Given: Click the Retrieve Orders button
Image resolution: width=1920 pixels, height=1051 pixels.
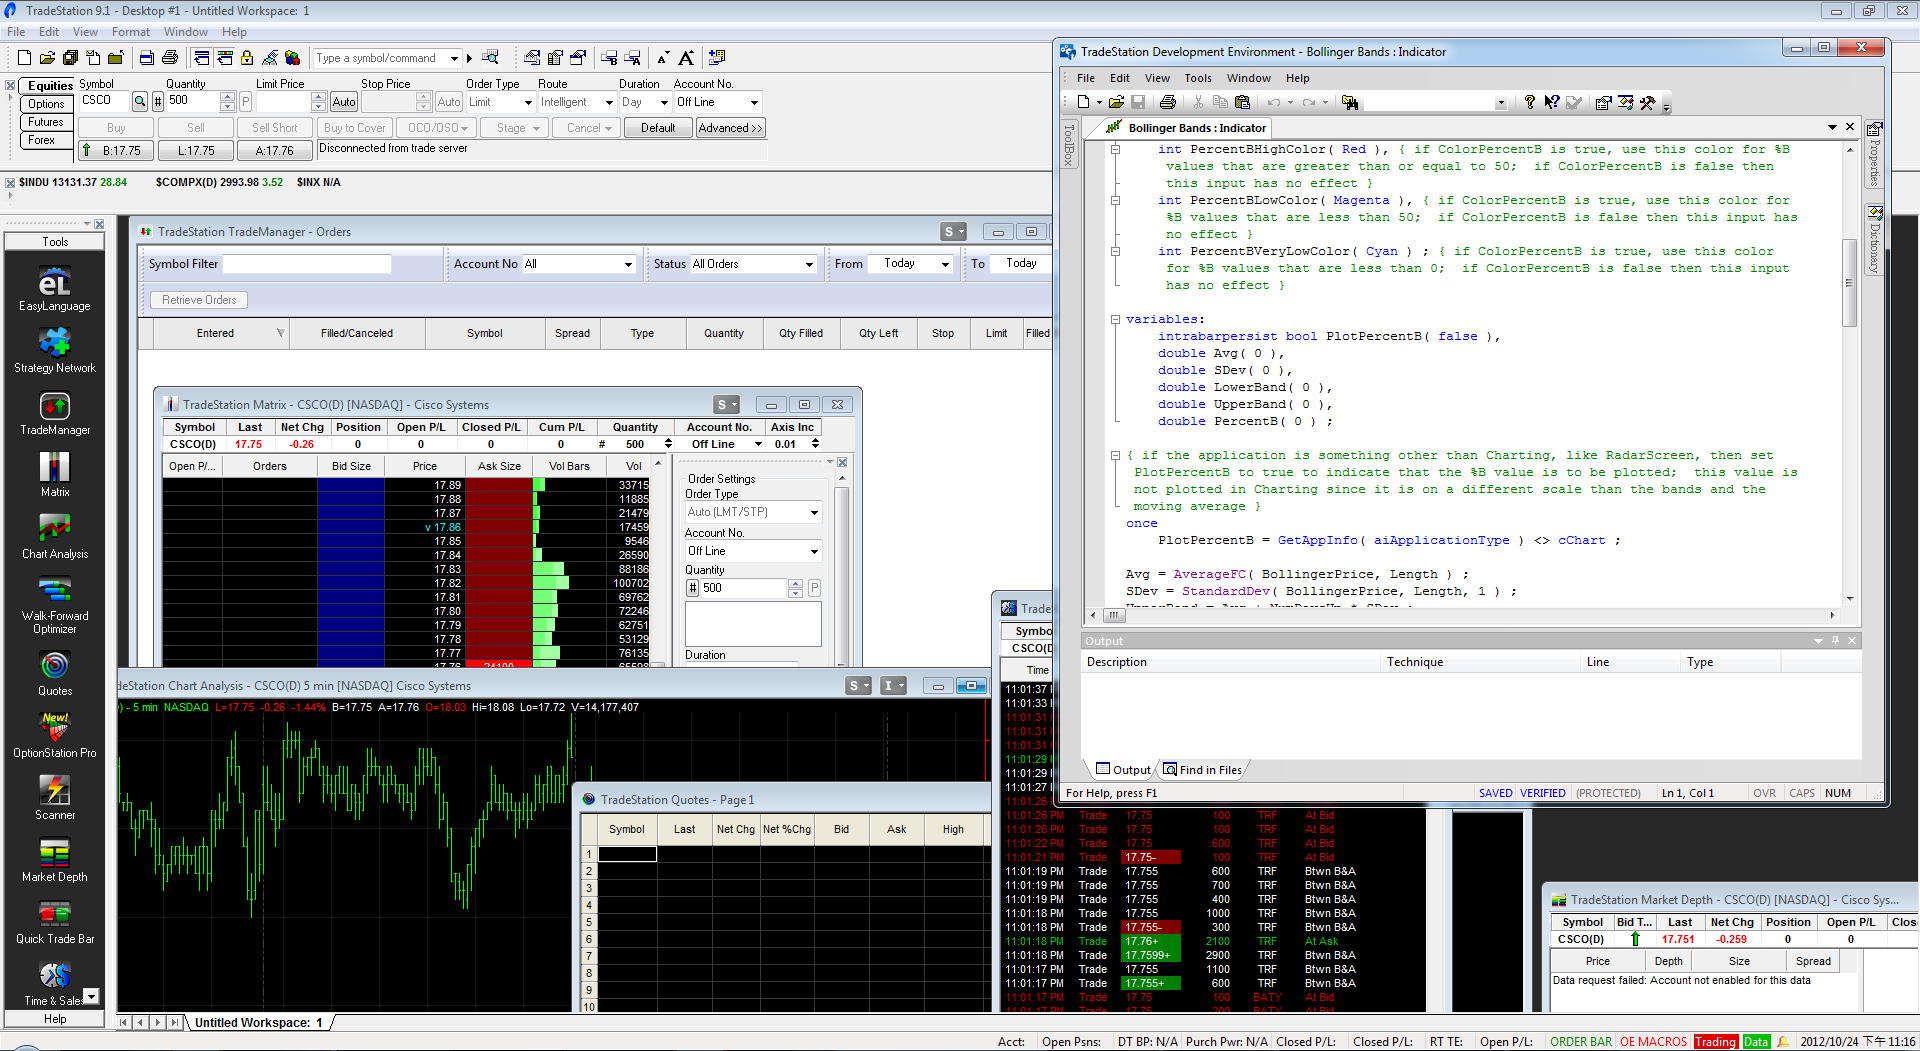Looking at the screenshot, I should (199, 300).
